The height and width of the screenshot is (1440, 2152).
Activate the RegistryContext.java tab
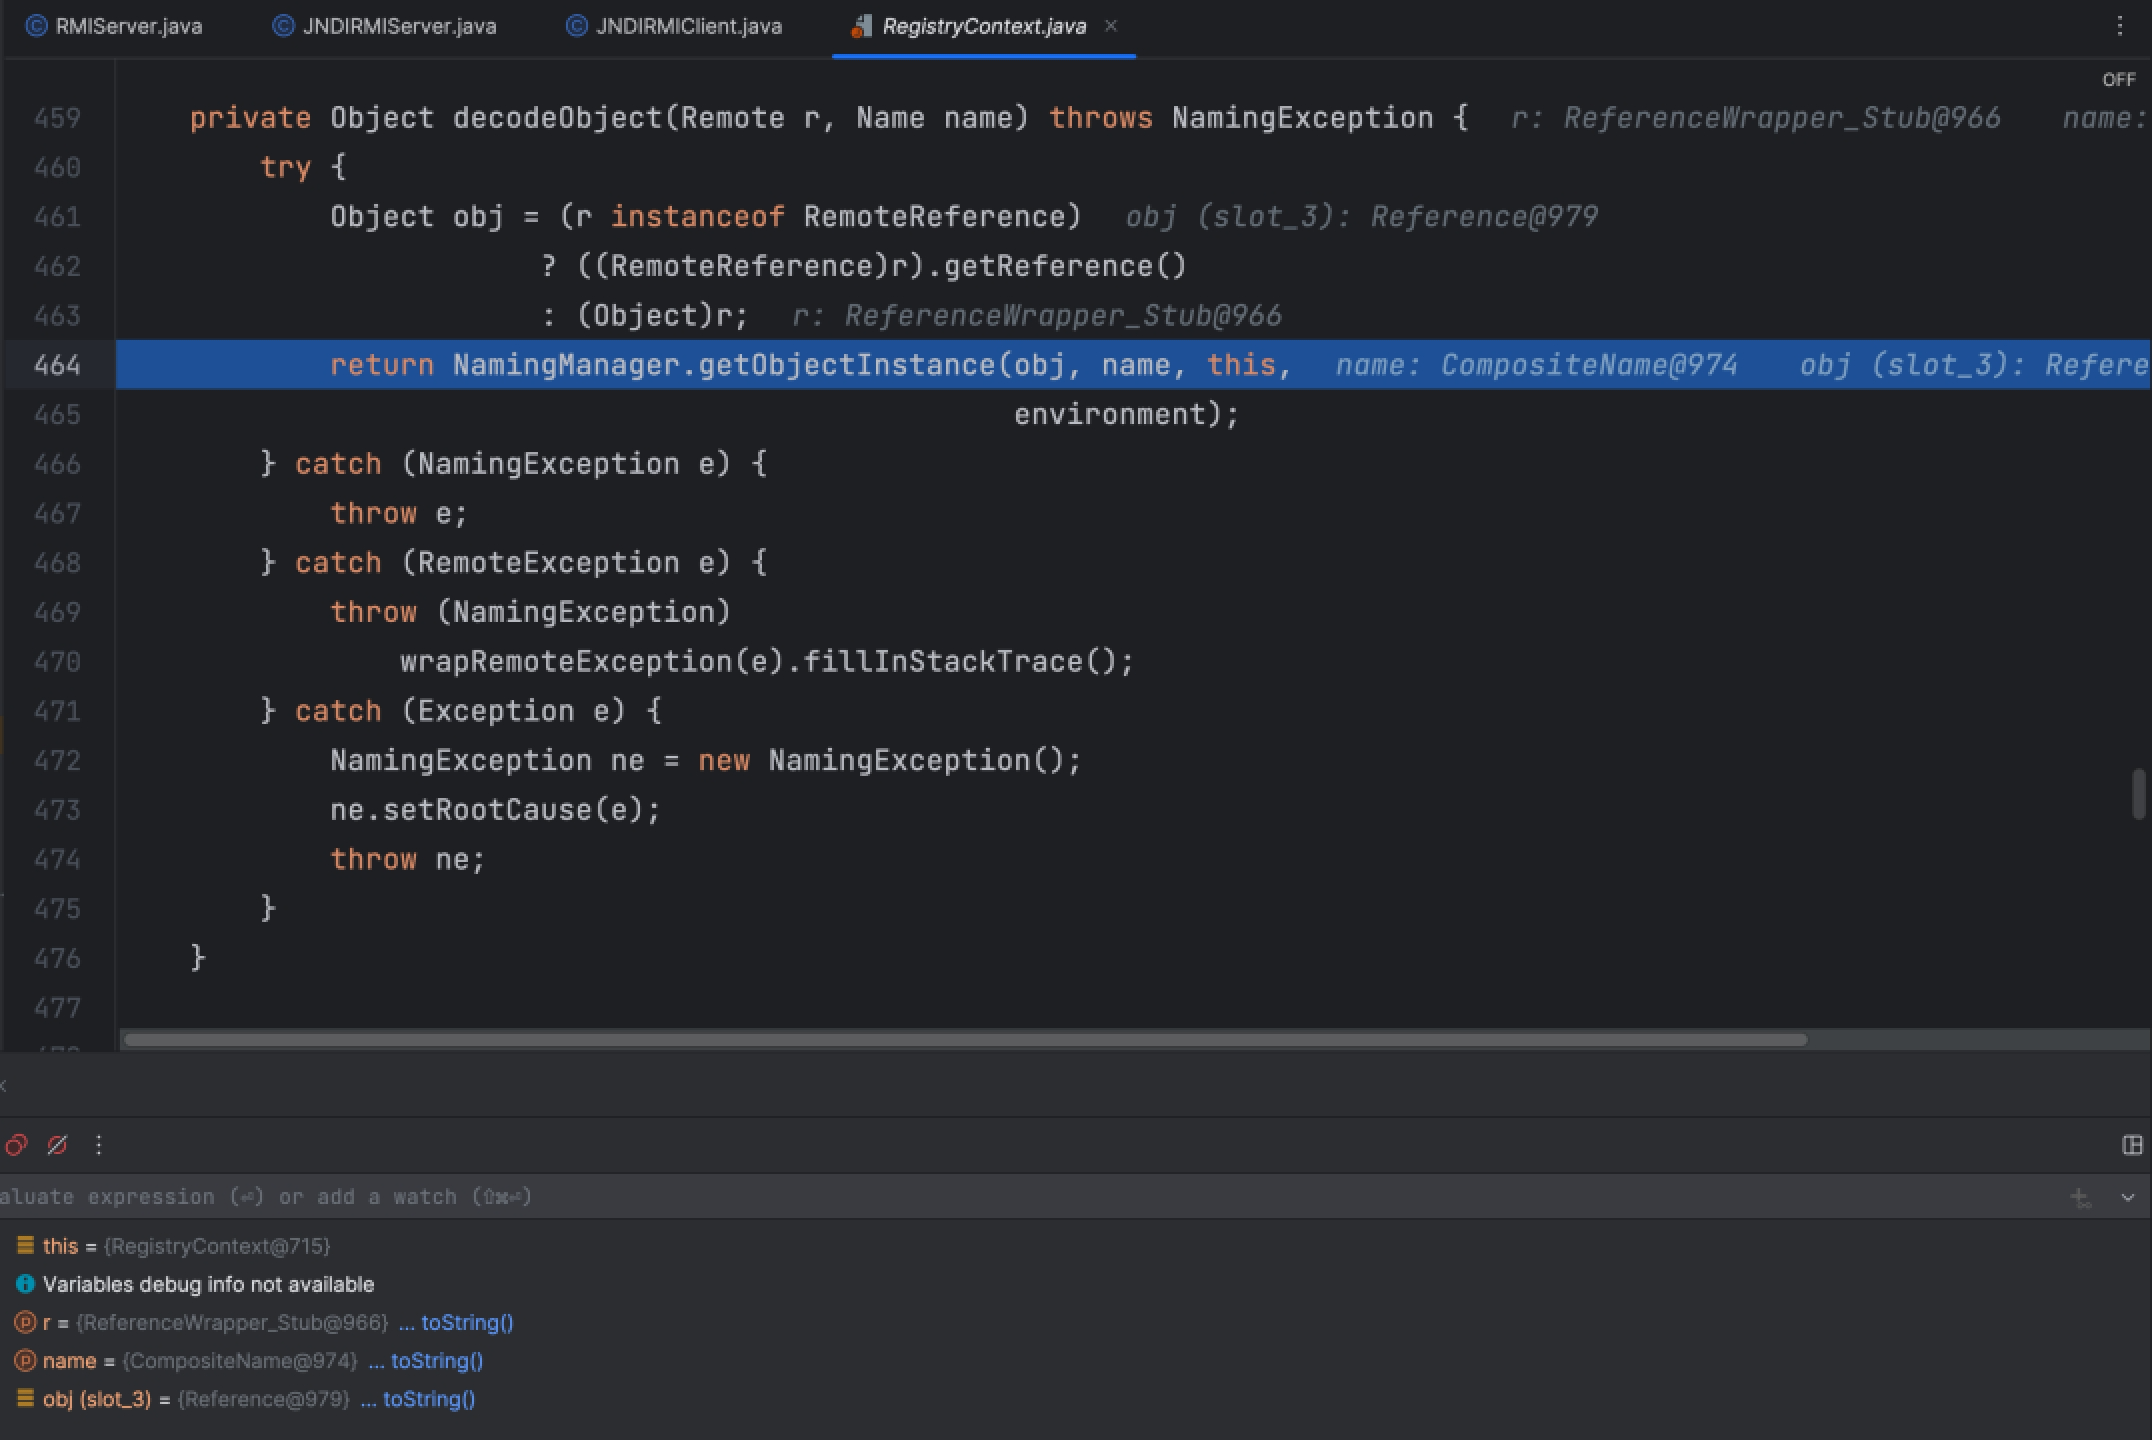(984, 26)
